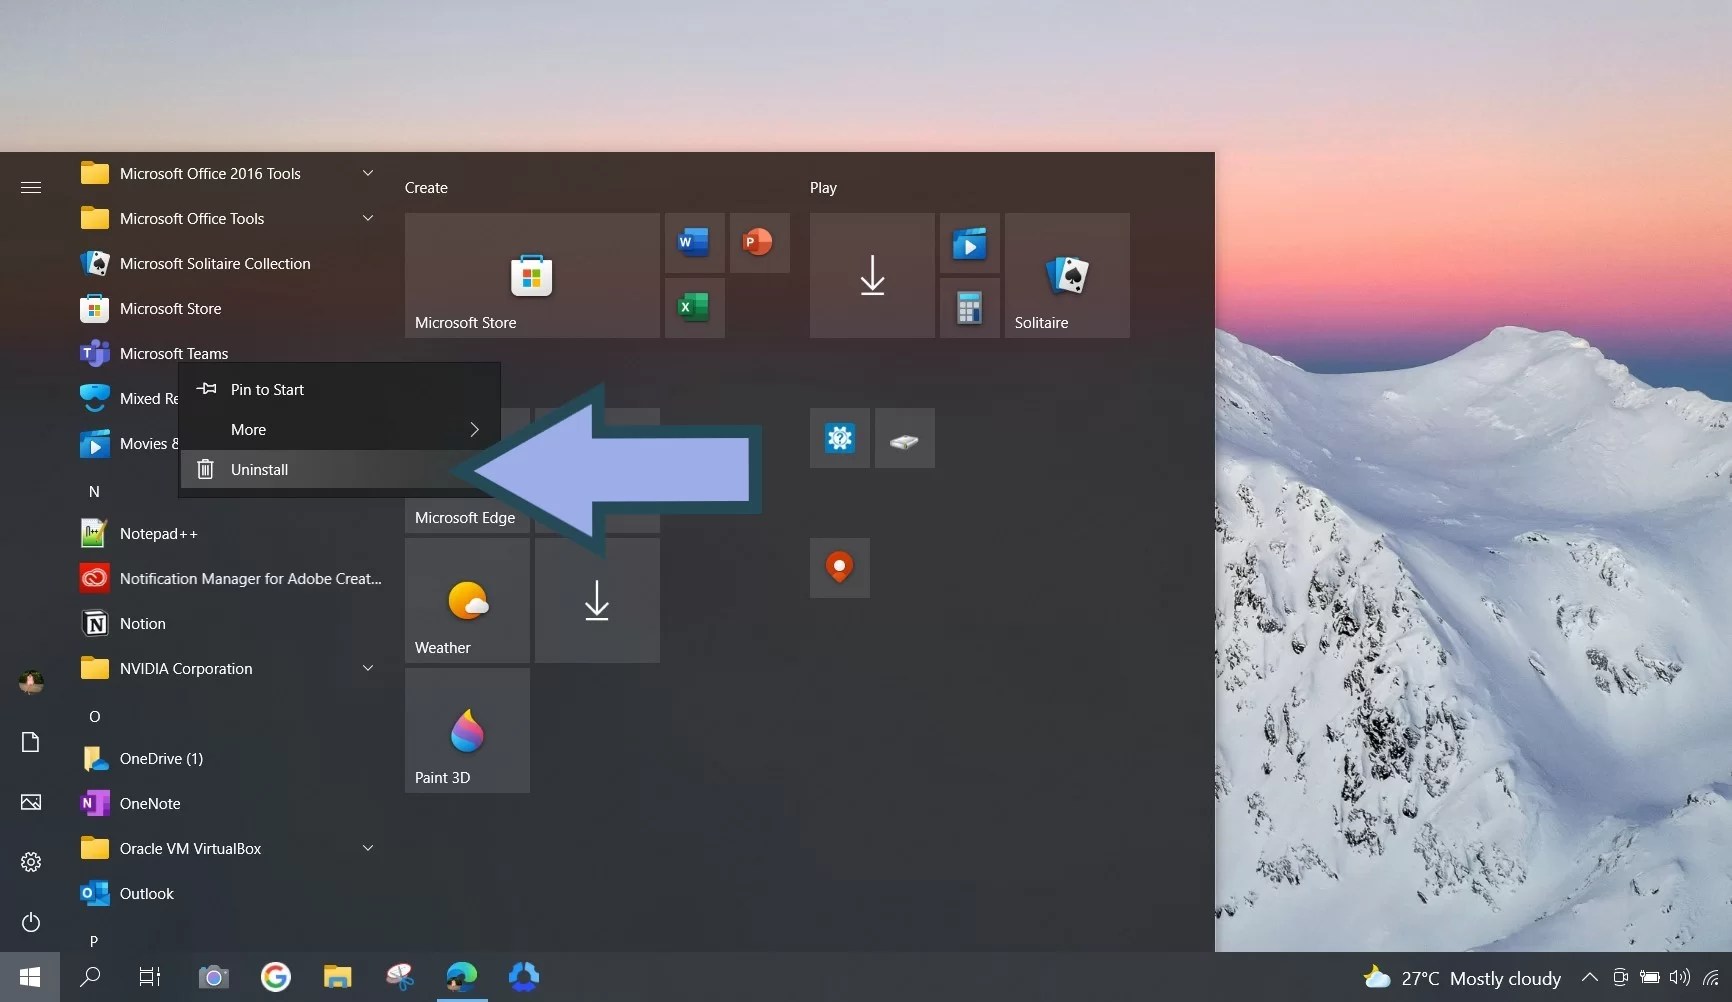Click the Power button in the sidebar
This screenshot has height=1002, width=1732.
[30, 922]
